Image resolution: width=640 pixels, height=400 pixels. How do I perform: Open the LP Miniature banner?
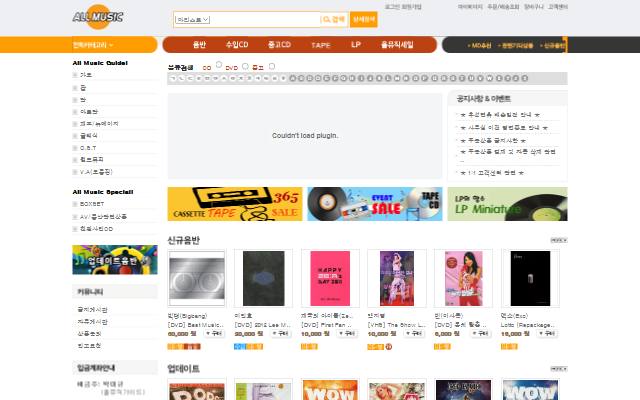507,204
